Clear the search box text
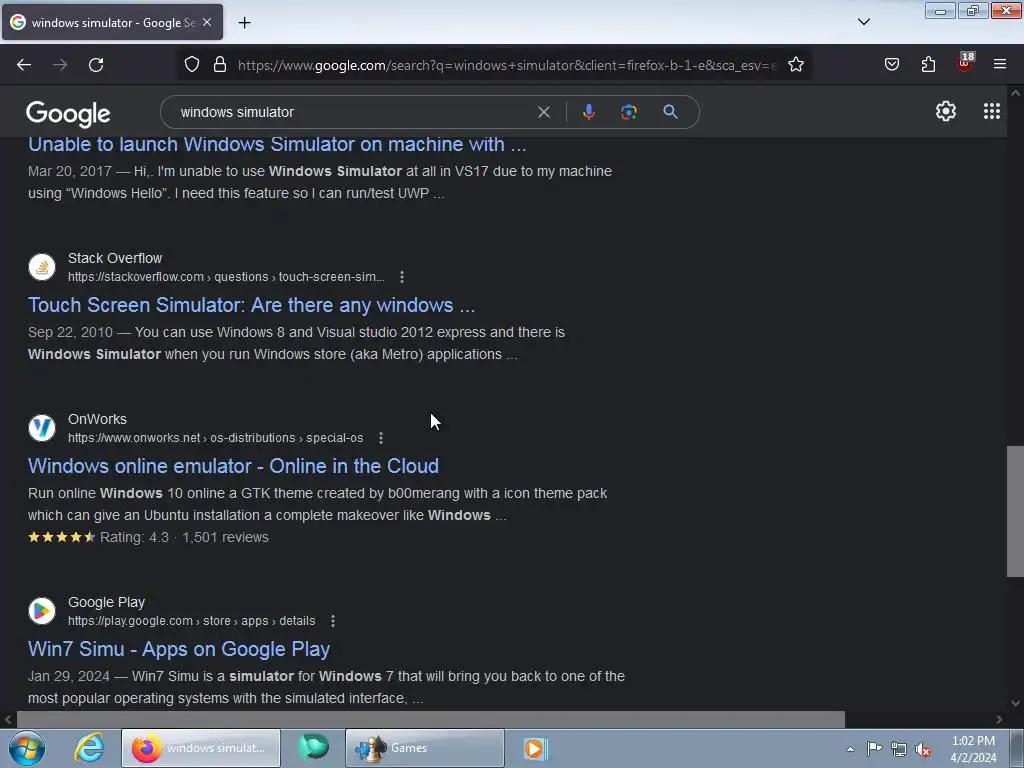1024x768 pixels. click(543, 112)
